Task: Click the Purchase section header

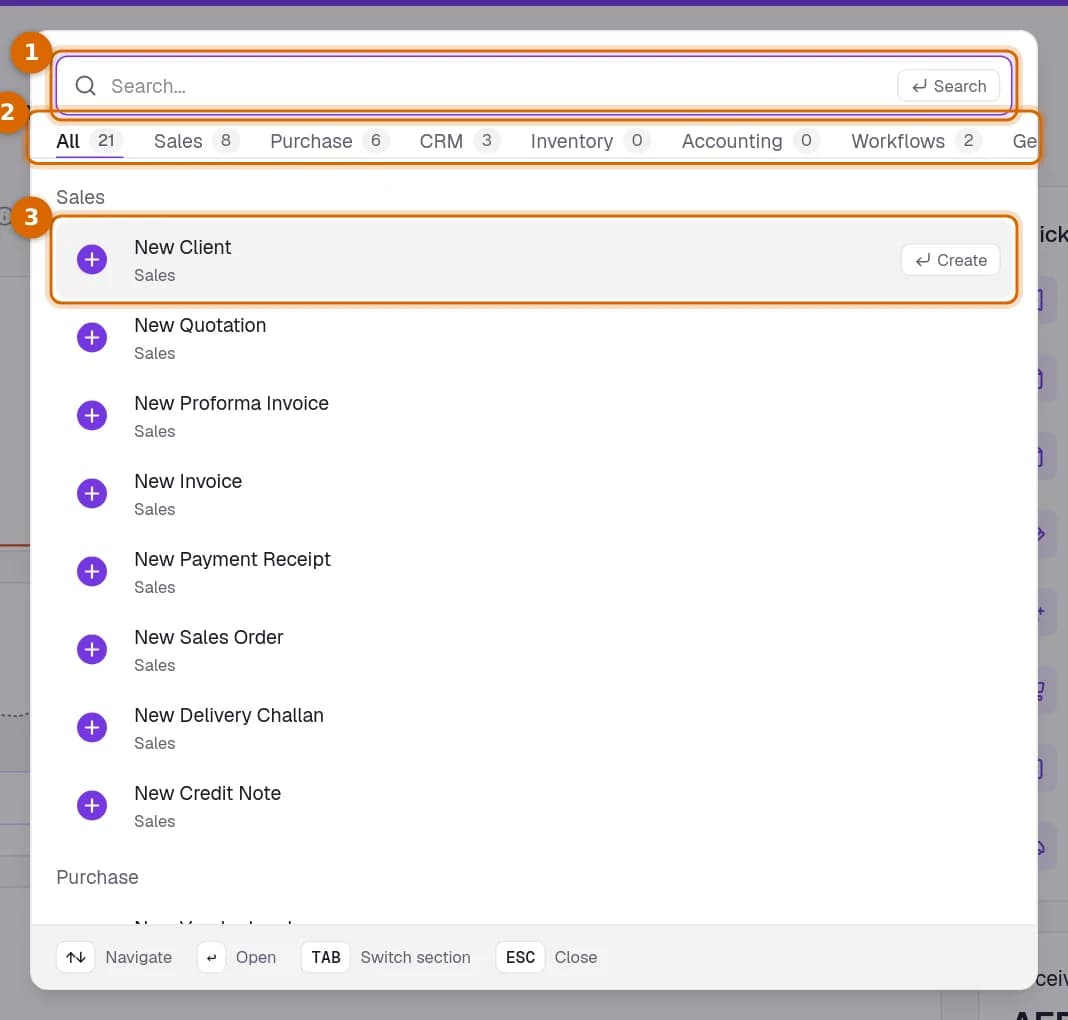Action: (97, 877)
